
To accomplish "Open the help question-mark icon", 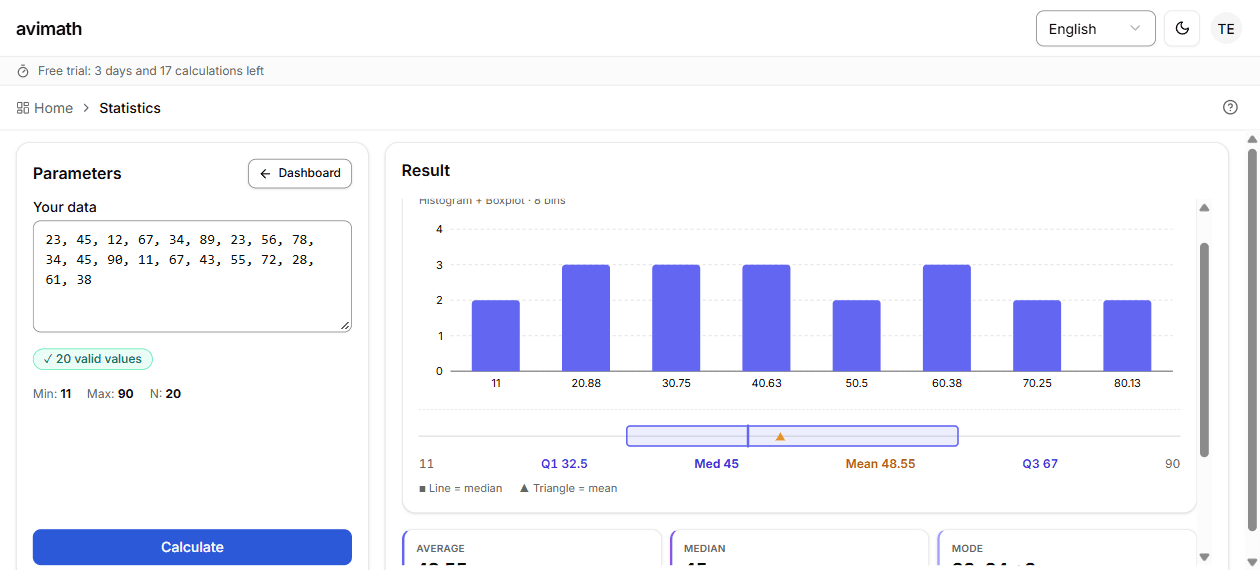I will coord(1230,108).
